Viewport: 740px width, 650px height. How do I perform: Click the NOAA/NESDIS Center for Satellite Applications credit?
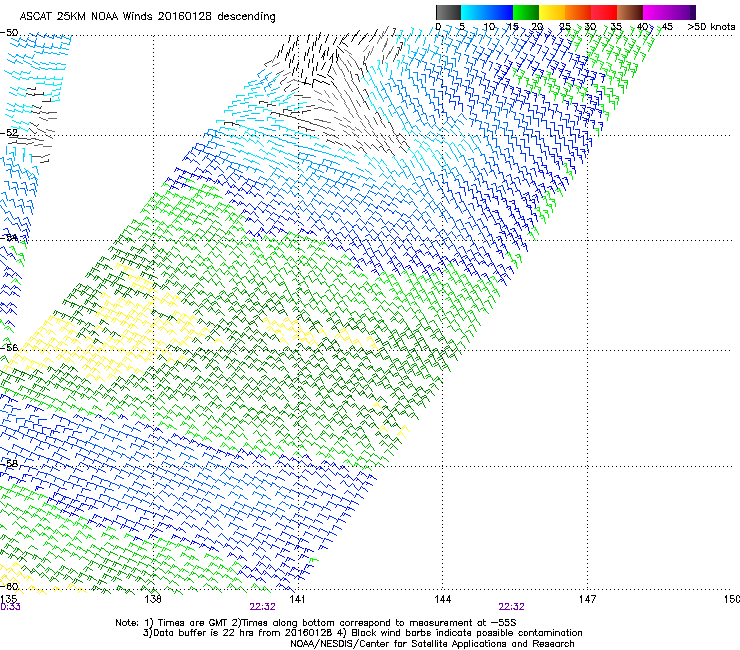tap(432, 644)
